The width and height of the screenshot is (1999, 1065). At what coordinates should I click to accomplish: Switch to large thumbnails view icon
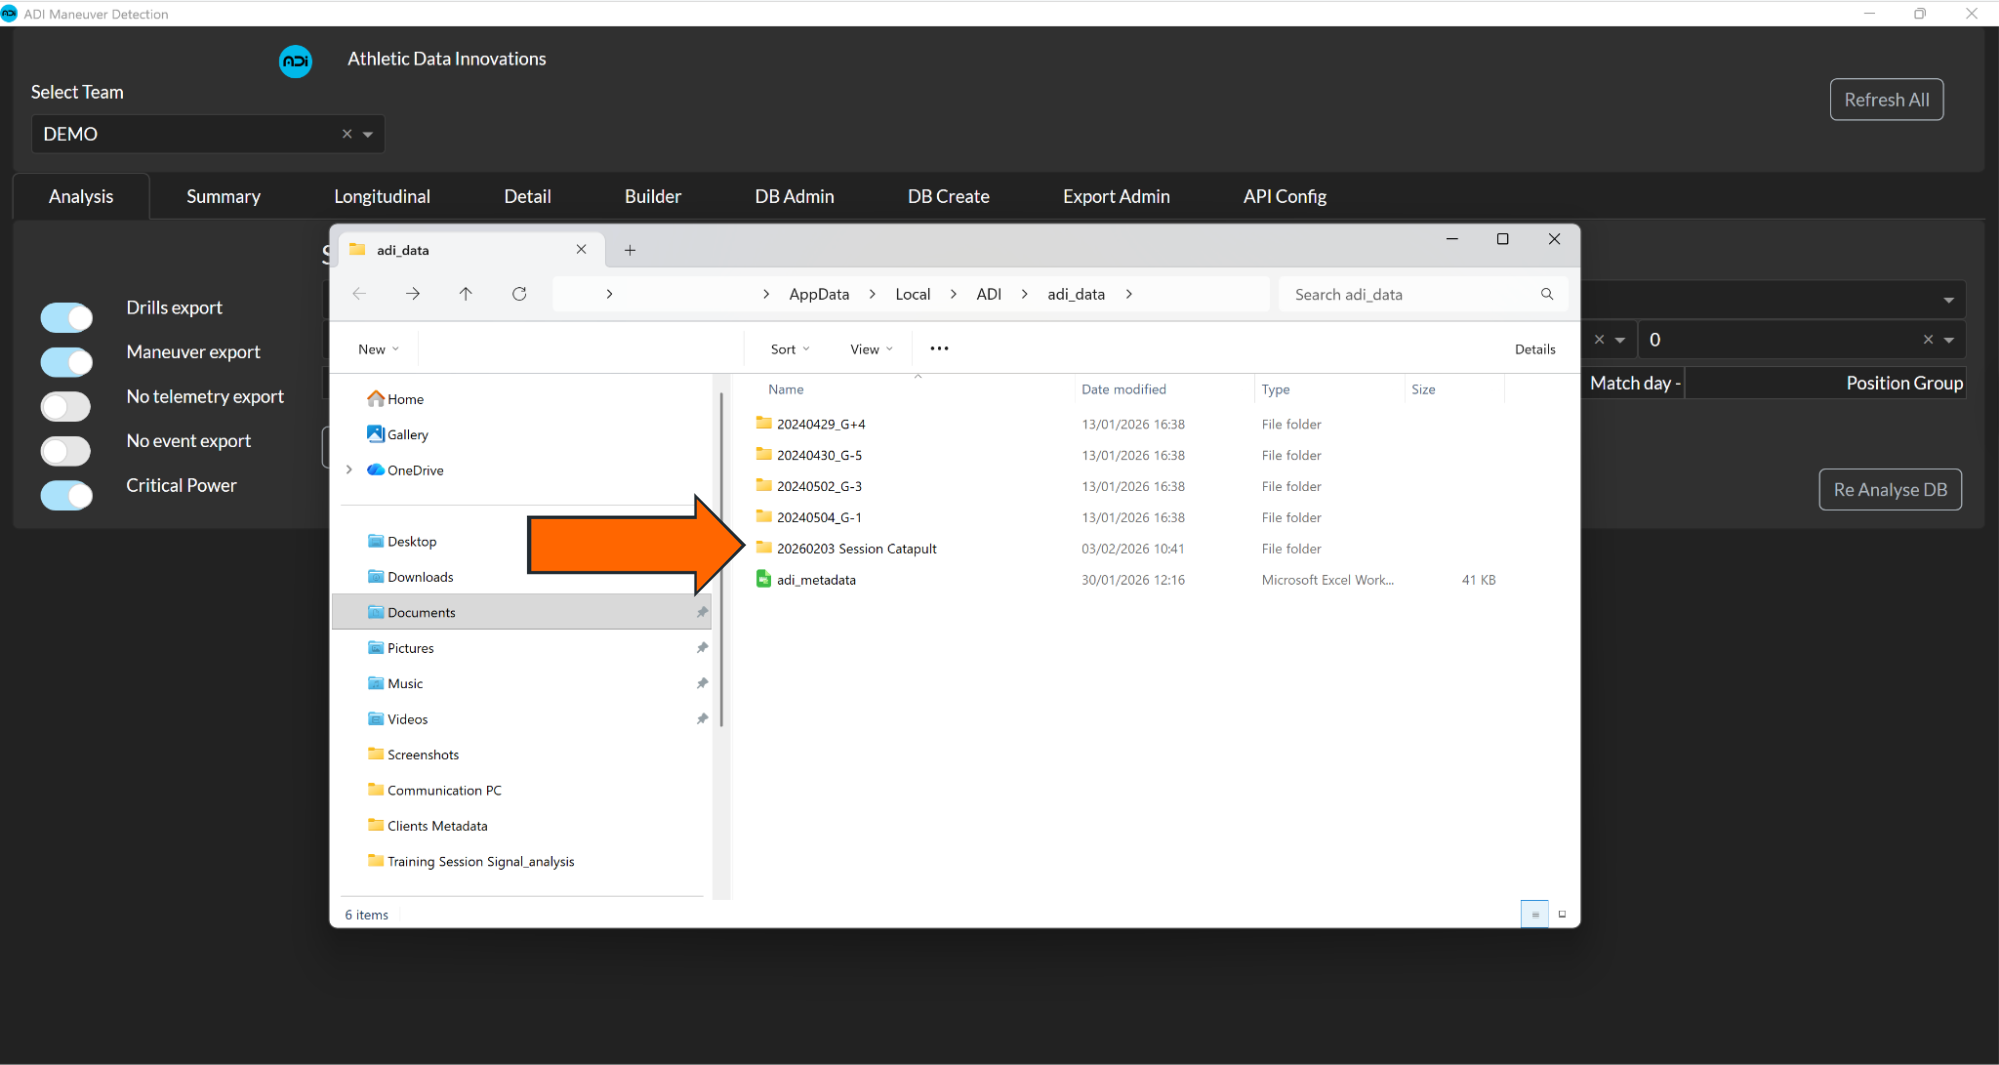(x=1562, y=914)
